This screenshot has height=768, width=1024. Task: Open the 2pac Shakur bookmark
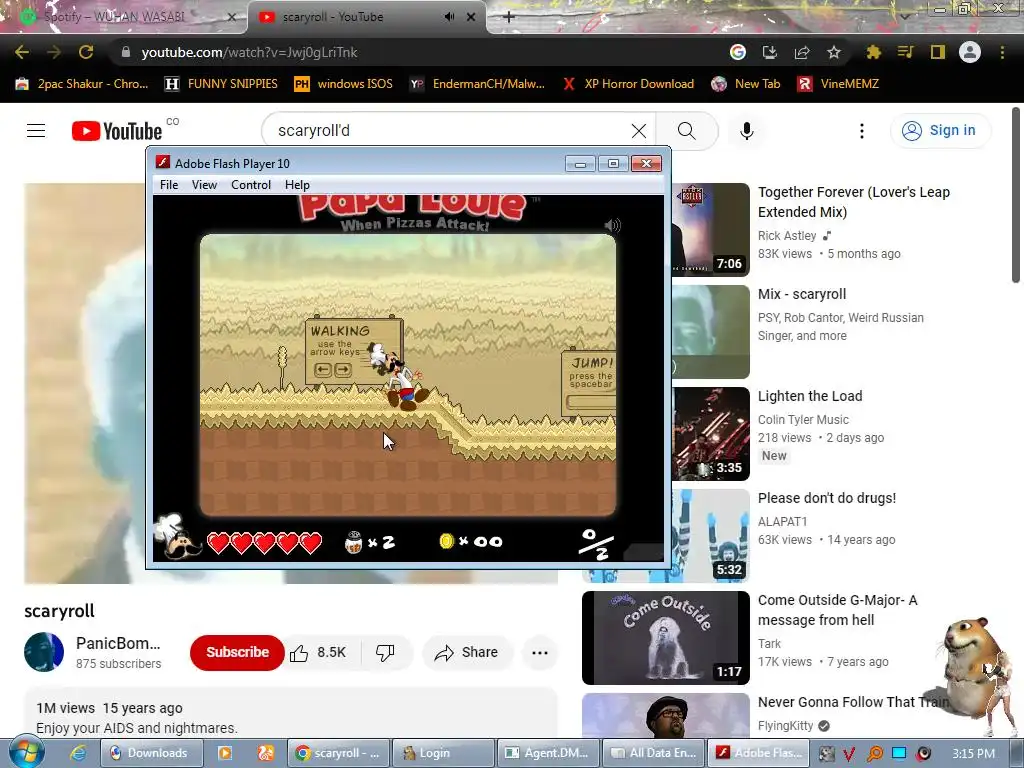(x=82, y=84)
